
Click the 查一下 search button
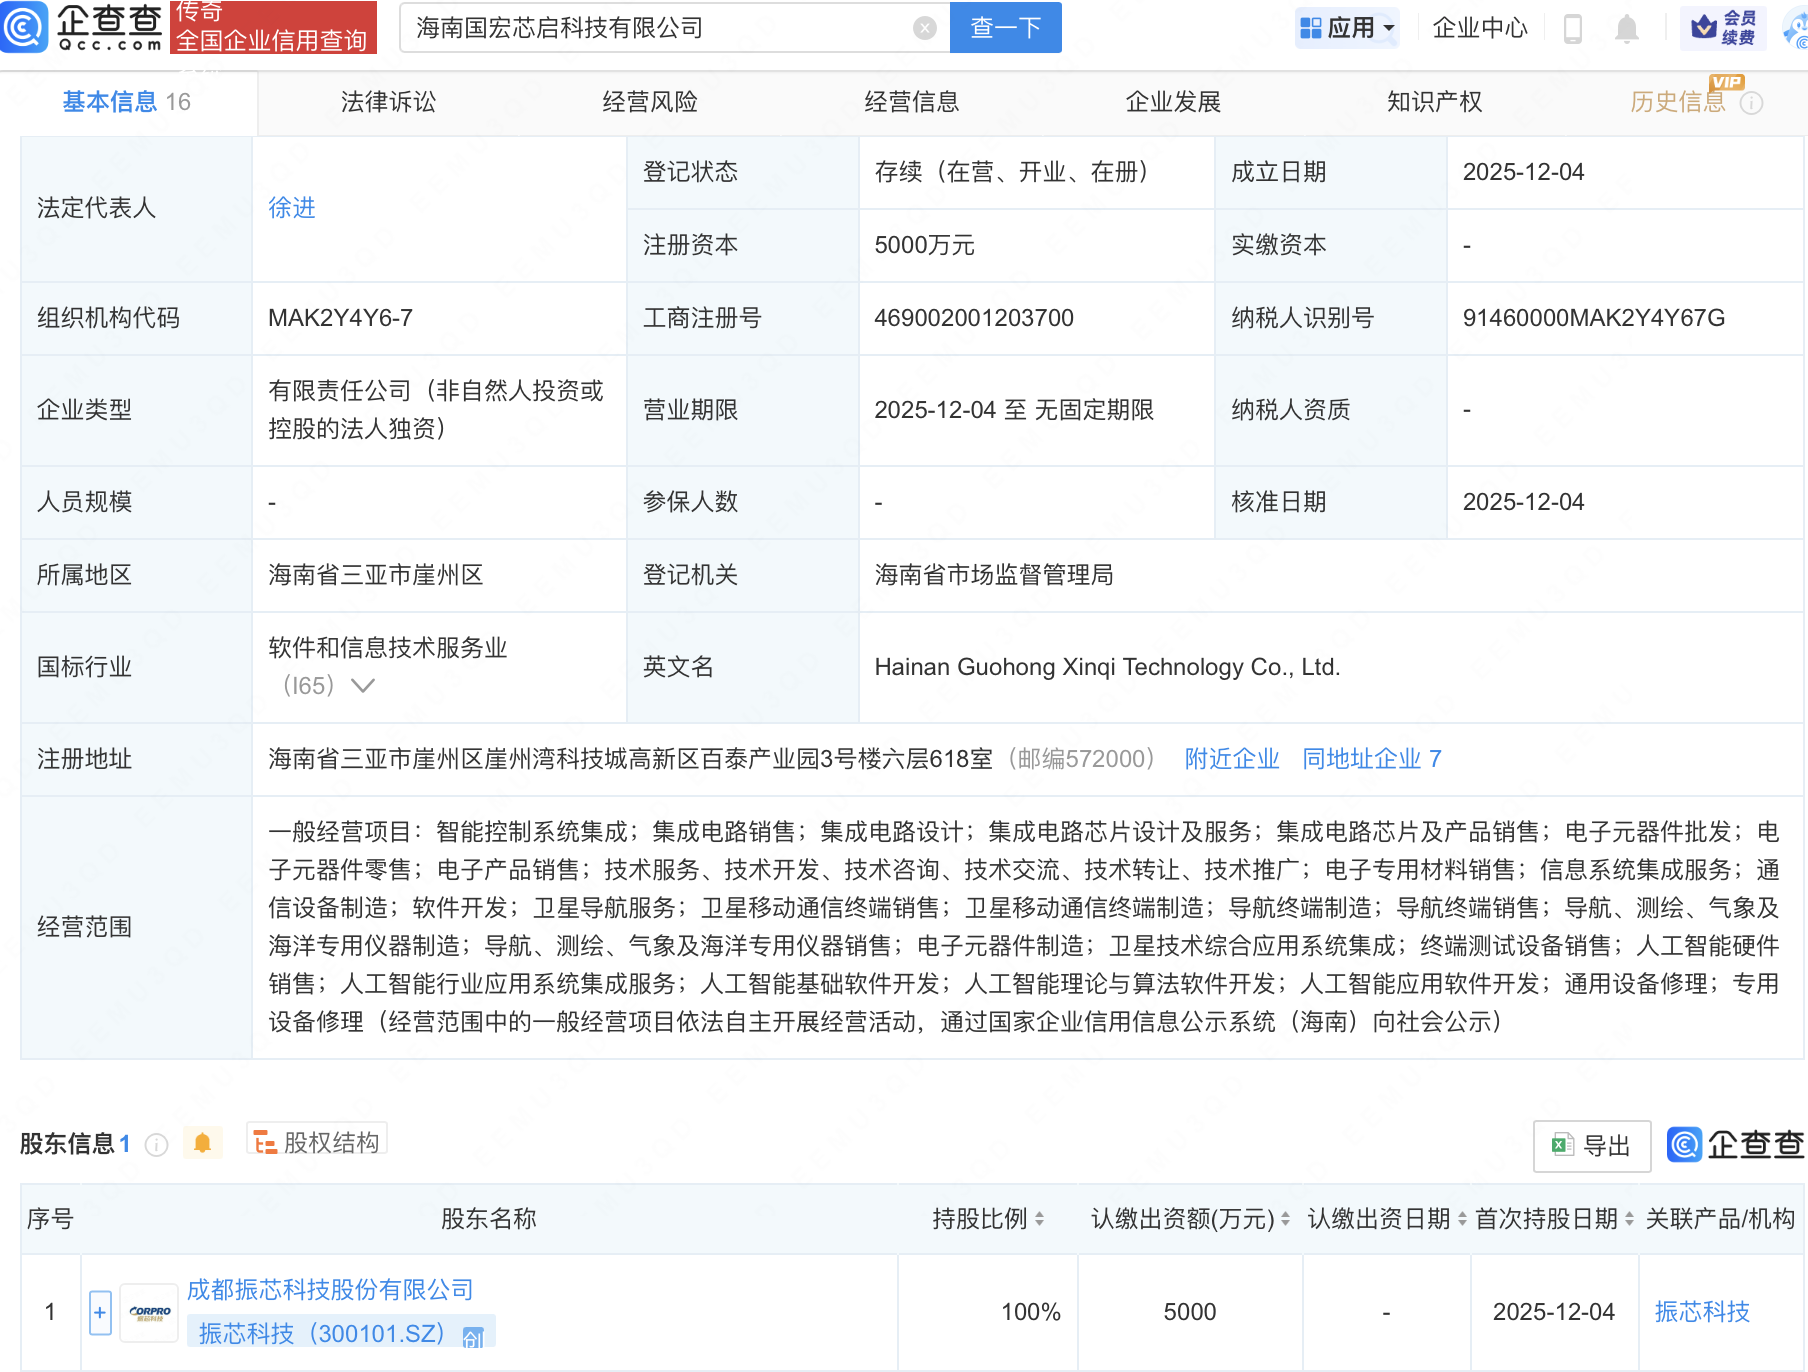coord(1004,27)
